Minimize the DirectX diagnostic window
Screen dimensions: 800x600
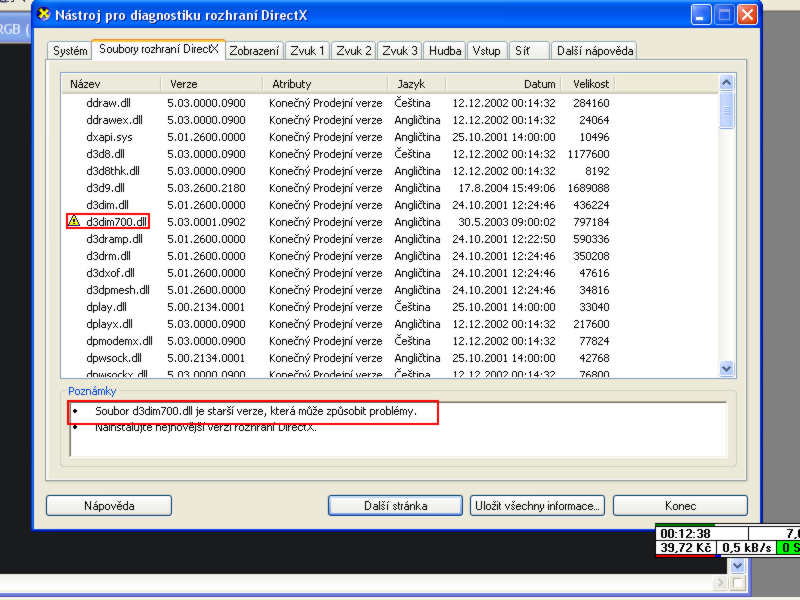point(701,15)
